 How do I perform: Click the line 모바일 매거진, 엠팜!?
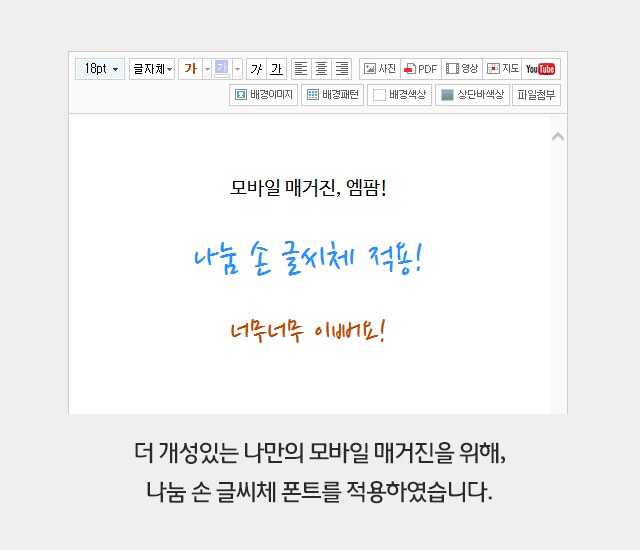click(309, 188)
